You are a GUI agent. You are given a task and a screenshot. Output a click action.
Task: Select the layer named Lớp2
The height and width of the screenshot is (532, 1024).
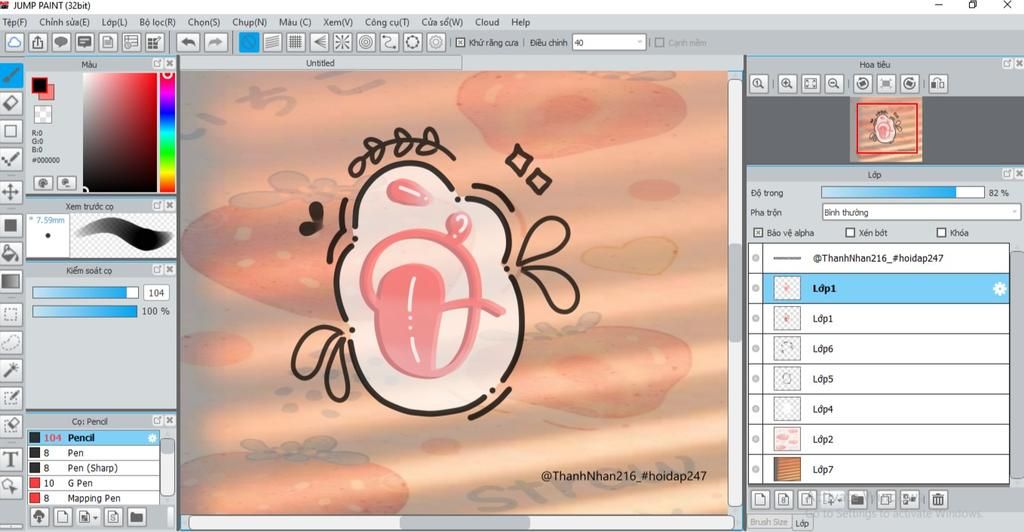(x=878, y=439)
